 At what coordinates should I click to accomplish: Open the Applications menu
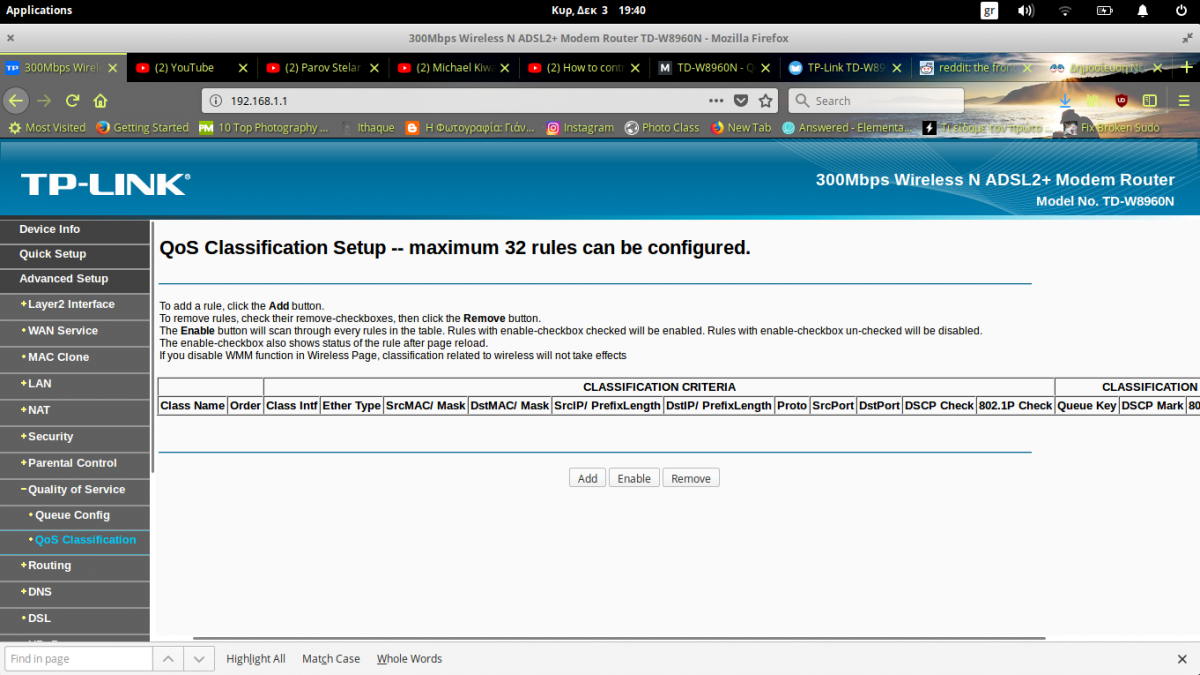(x=39, y=10)
